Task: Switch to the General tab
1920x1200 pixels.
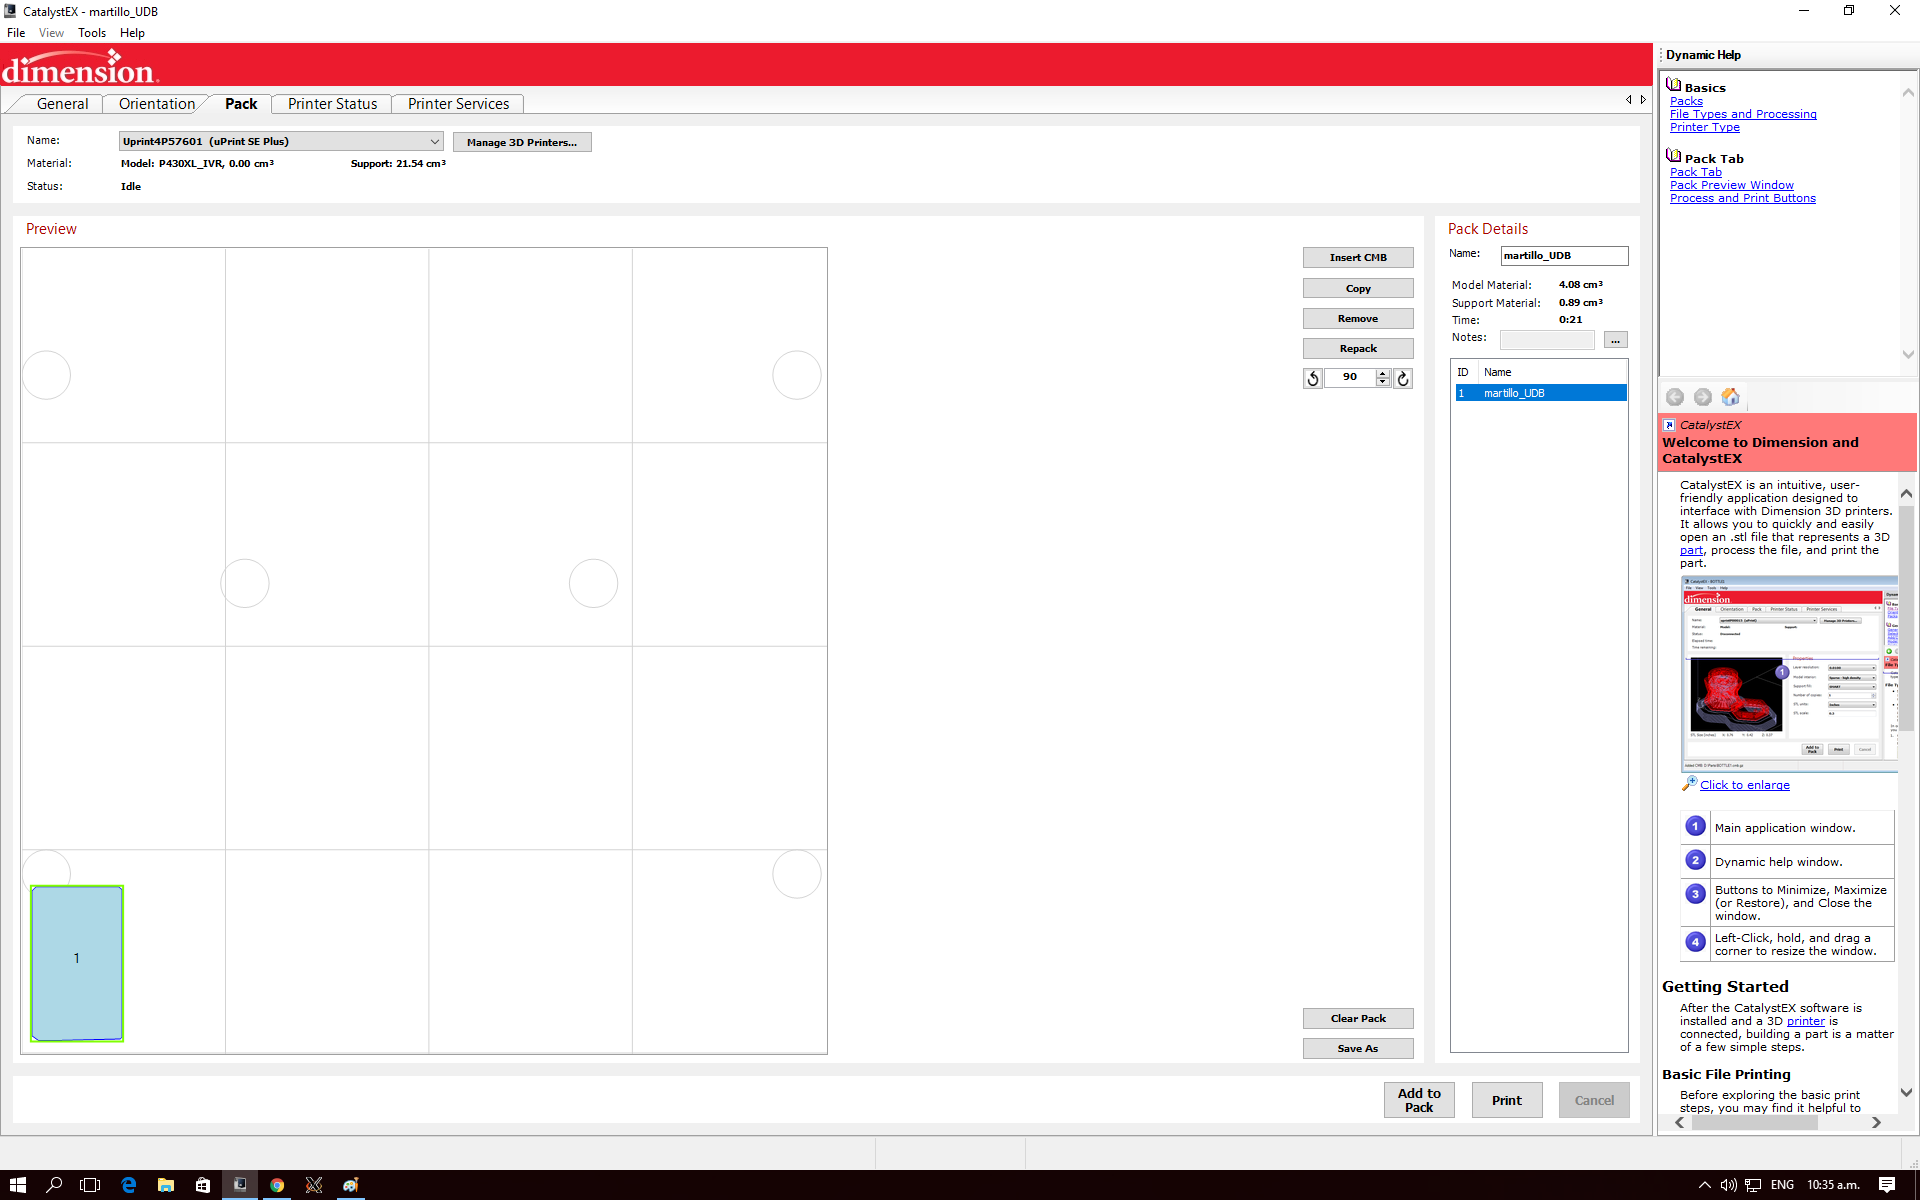Action: click(62, 104)
